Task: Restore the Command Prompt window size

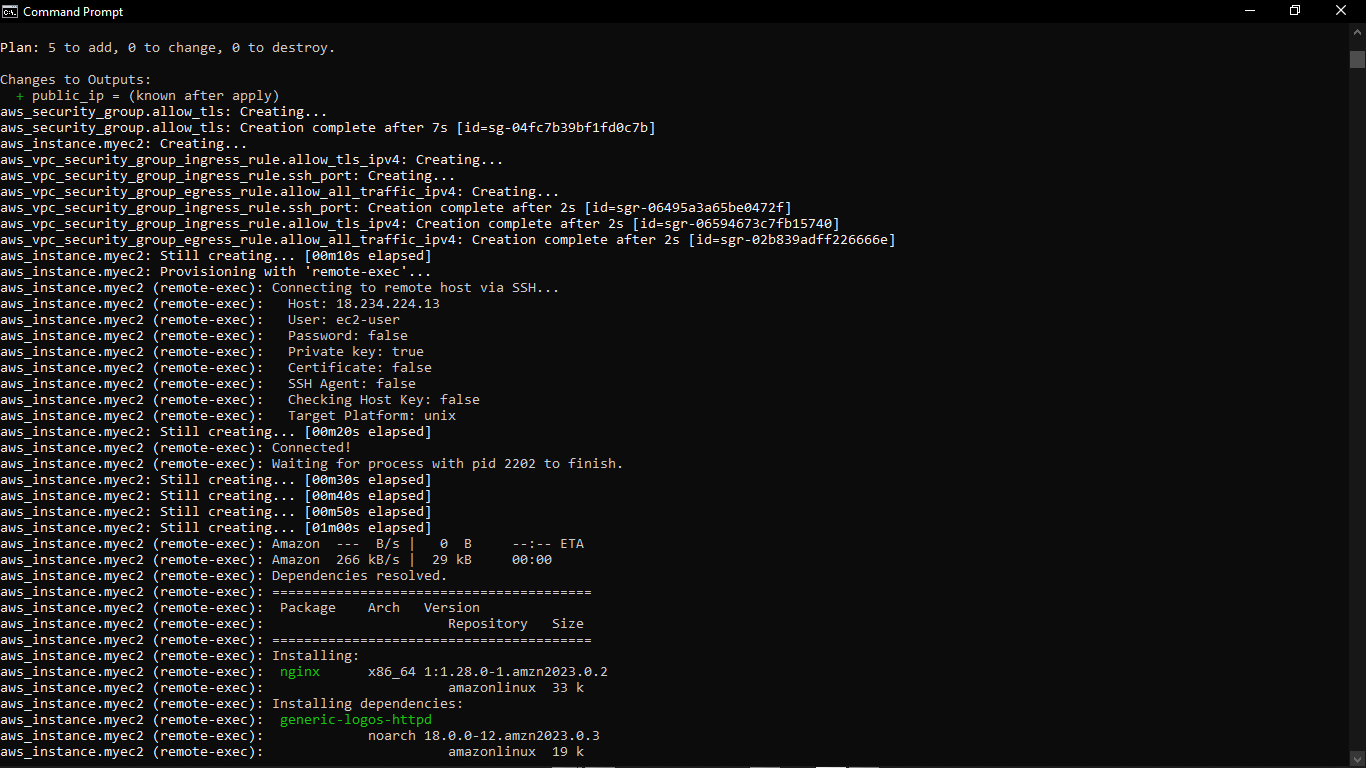Action: click(1294, 10)
